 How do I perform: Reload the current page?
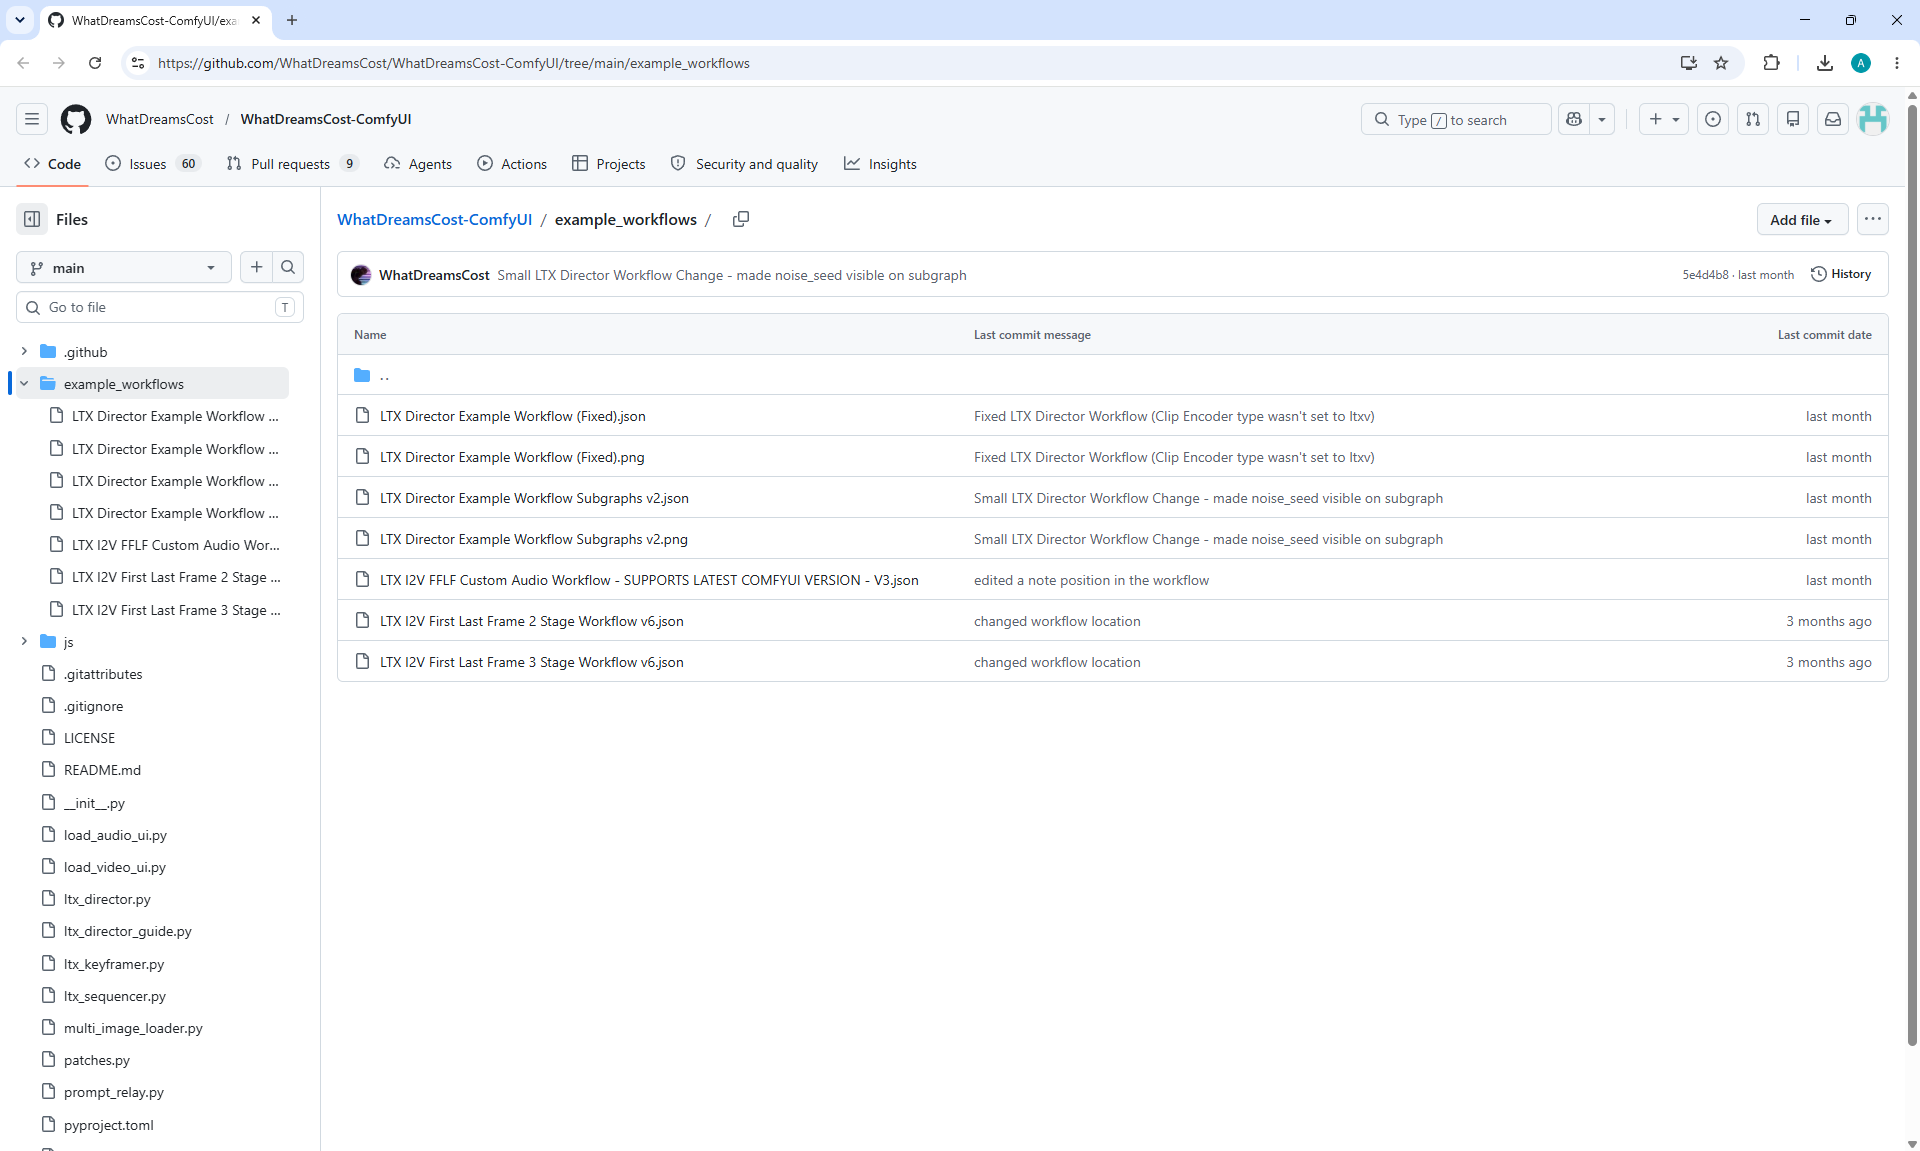tap(95, 63)
